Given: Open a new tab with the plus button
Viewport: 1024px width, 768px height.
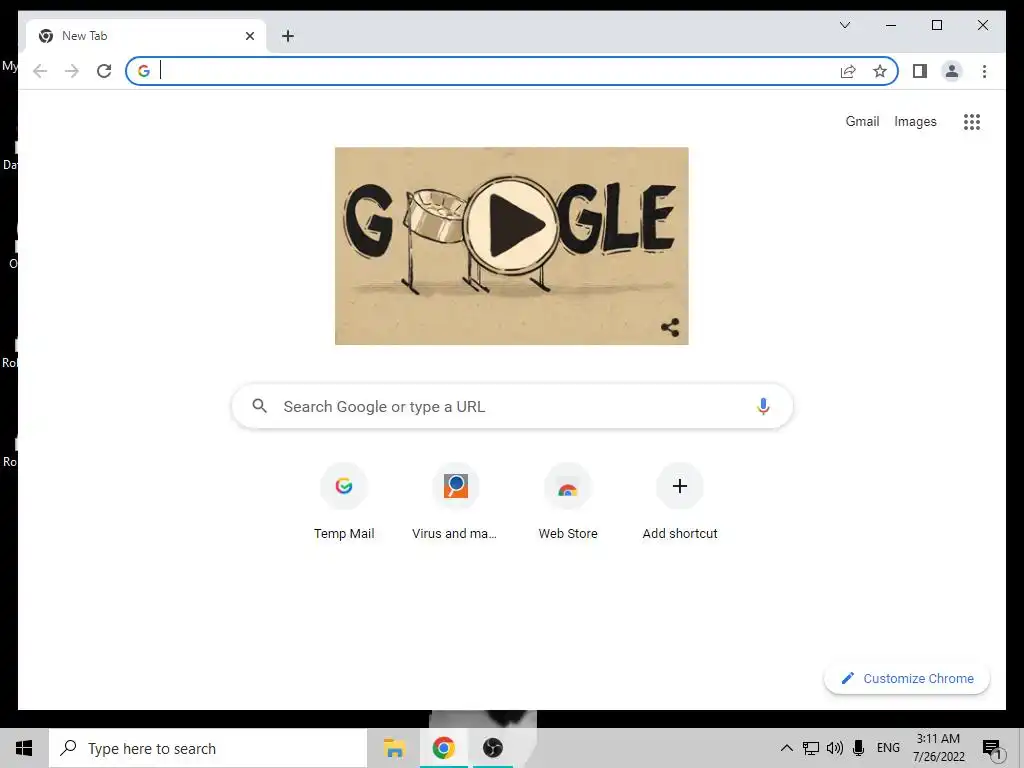Looking at the screenshot, I should [x=288, y=36].
